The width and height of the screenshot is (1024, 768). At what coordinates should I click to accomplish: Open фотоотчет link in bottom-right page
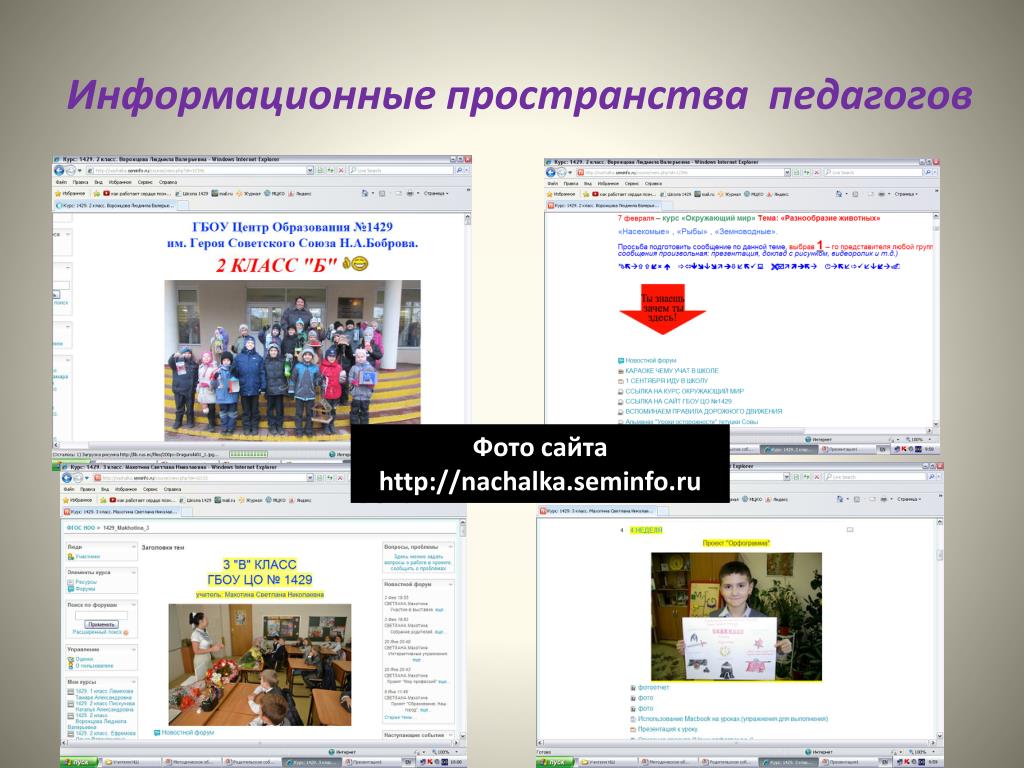[x=653, y=688]
